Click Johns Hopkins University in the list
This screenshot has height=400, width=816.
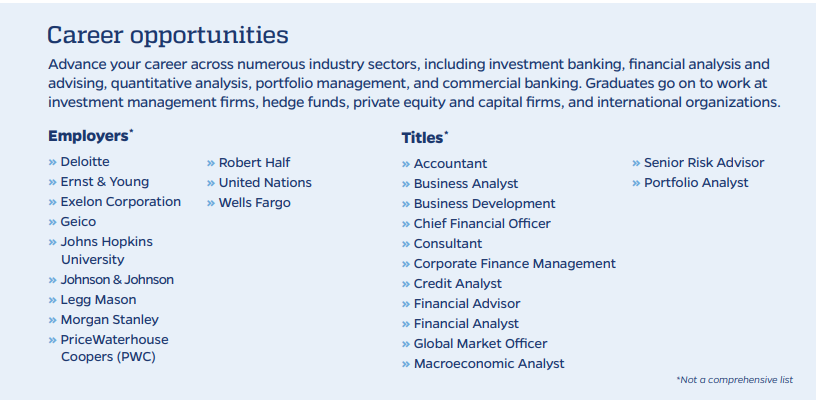pos(106,250)
